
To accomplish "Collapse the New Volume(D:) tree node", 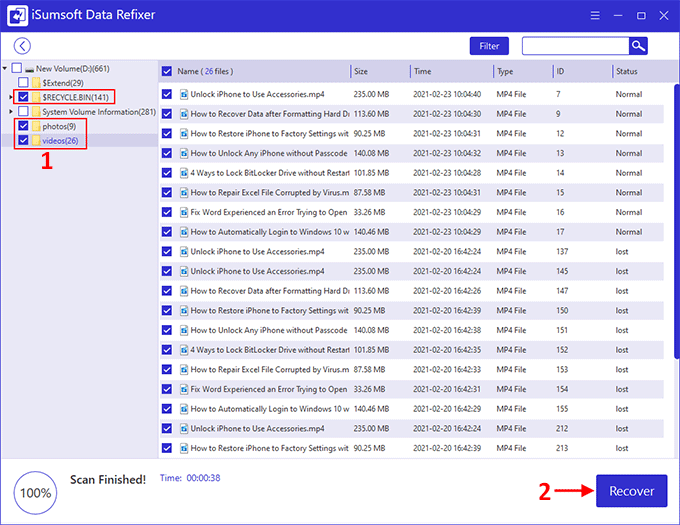I will (5, 68).
